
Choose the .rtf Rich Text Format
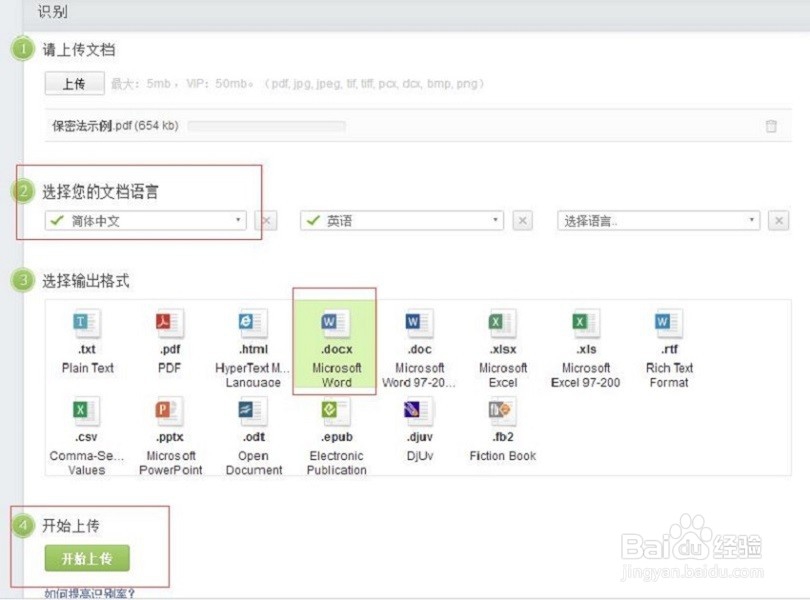[669, 347]
